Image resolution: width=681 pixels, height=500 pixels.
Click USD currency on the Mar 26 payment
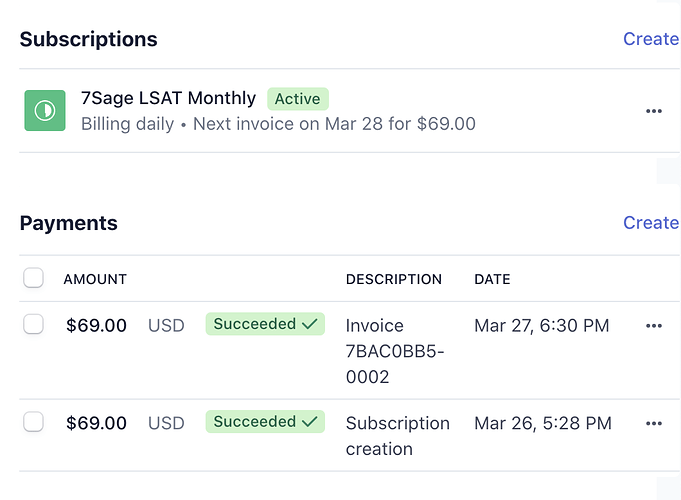point(166,424)
